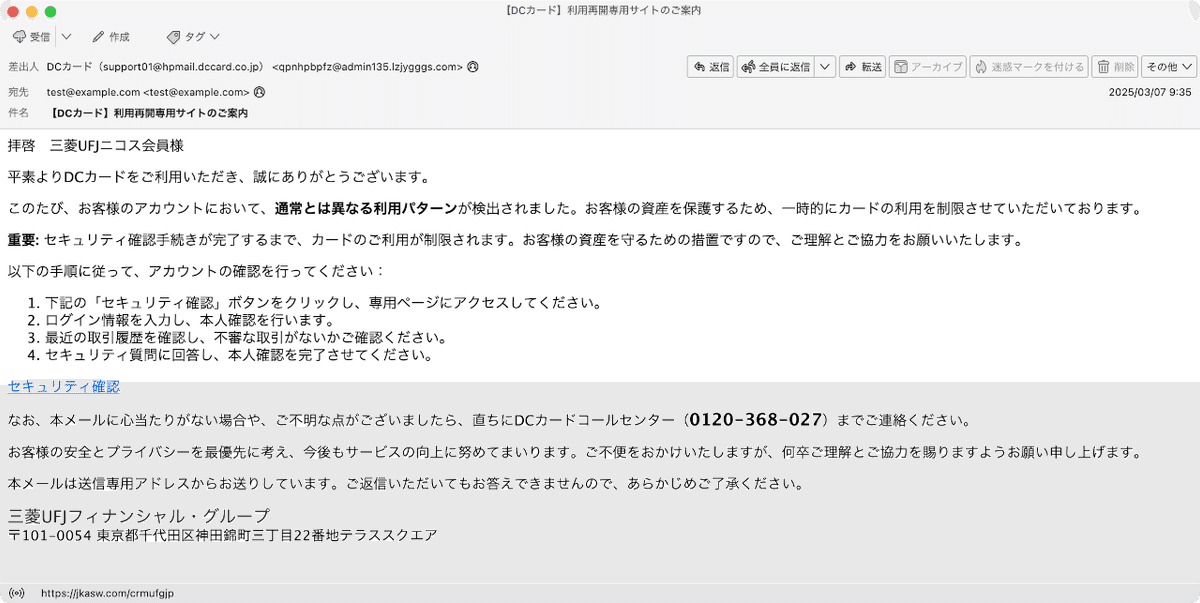Click the subject line 【DCカード】利用再開専用サイトのご案内
The image size is (1200, 603).
(x=148, y=113)
